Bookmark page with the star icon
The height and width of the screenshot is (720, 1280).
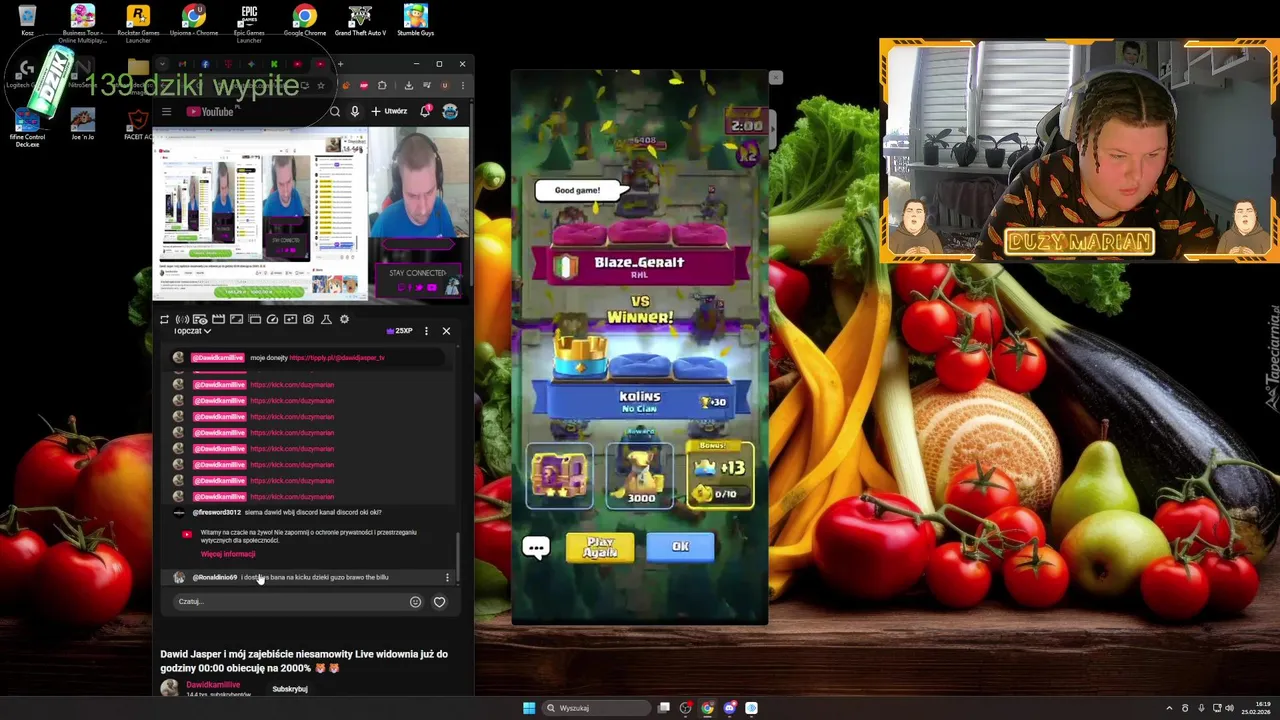coord(321,85)
